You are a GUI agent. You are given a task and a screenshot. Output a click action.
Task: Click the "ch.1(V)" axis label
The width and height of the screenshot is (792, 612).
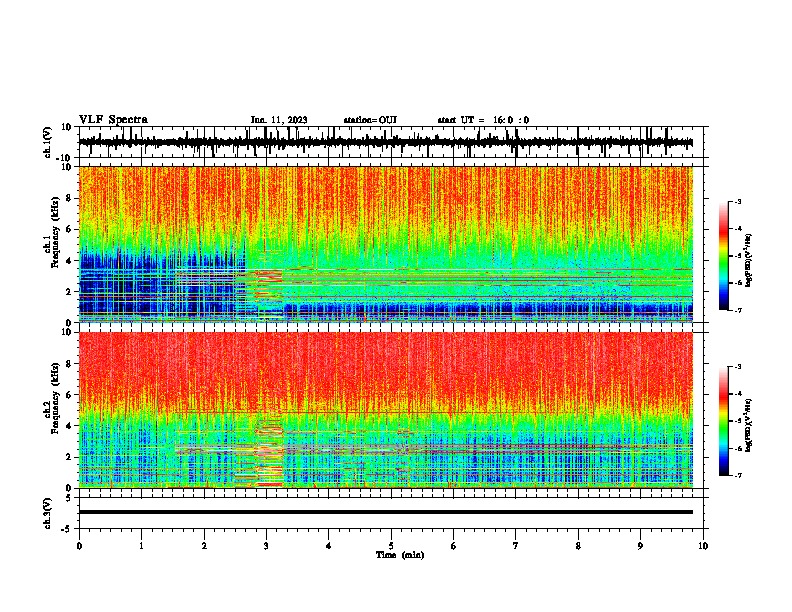48,142
